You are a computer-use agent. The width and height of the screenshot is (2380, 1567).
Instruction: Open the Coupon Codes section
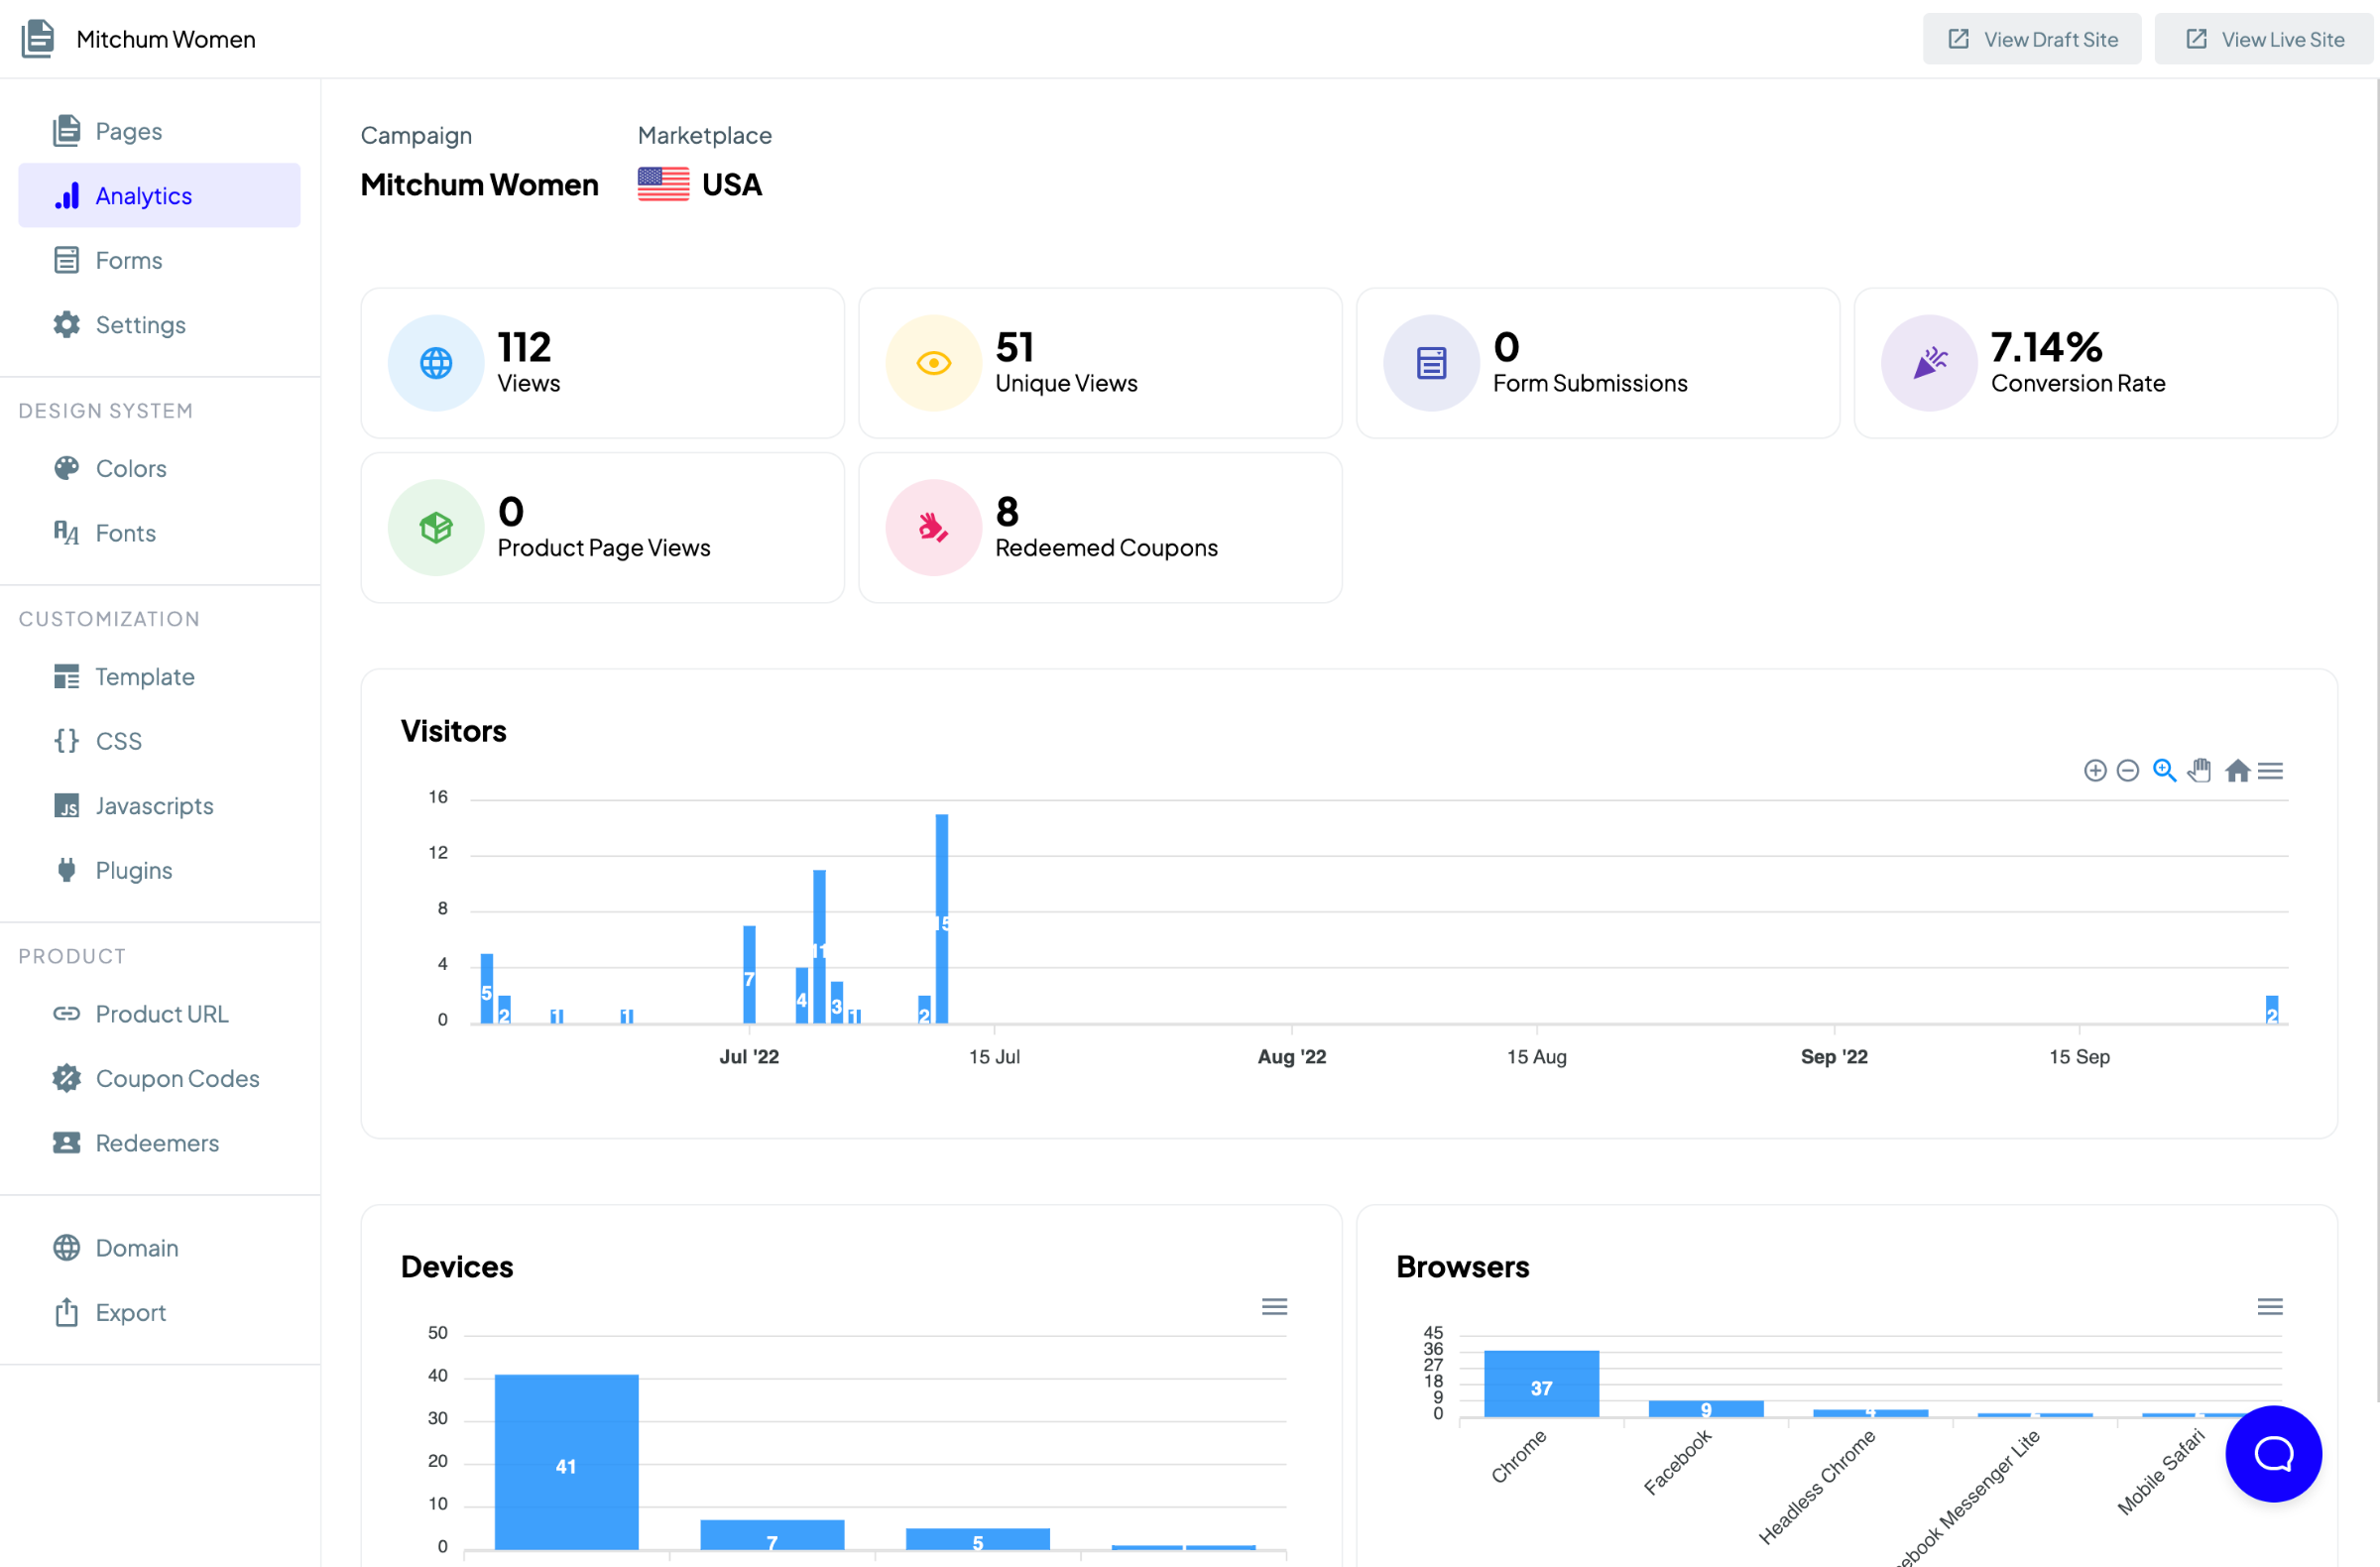pos(177,1078)
